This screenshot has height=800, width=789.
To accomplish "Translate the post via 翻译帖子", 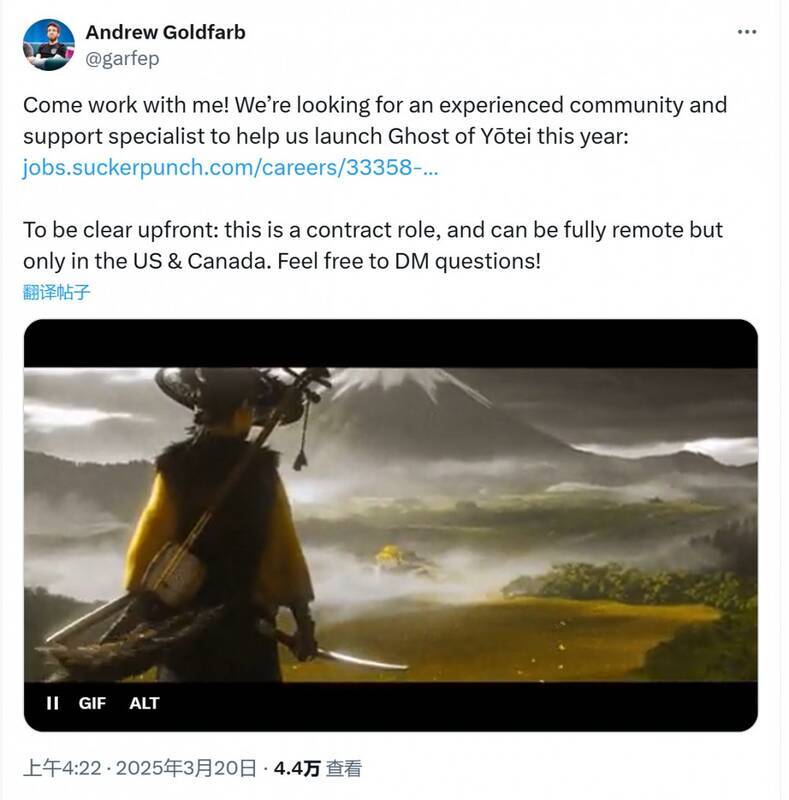I will coord(57,292).
